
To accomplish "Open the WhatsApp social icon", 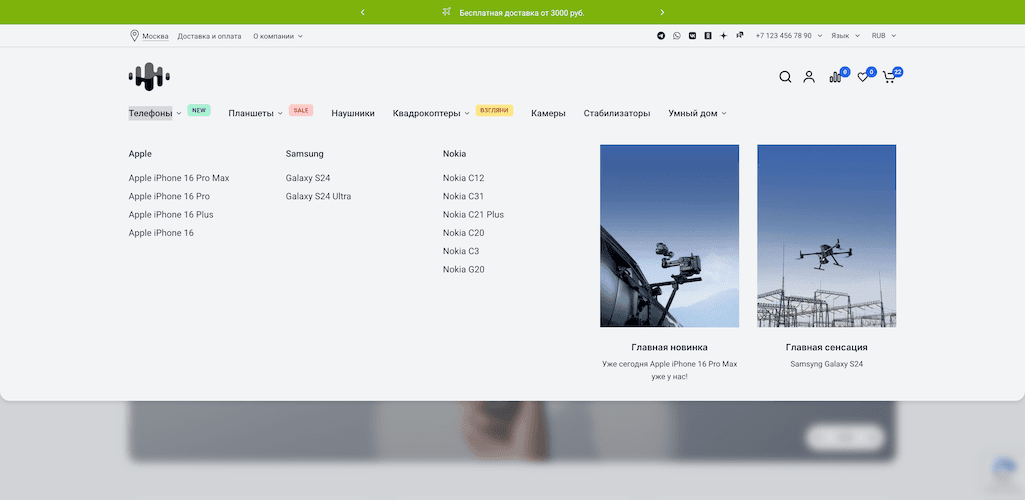I will click(677, 36).
